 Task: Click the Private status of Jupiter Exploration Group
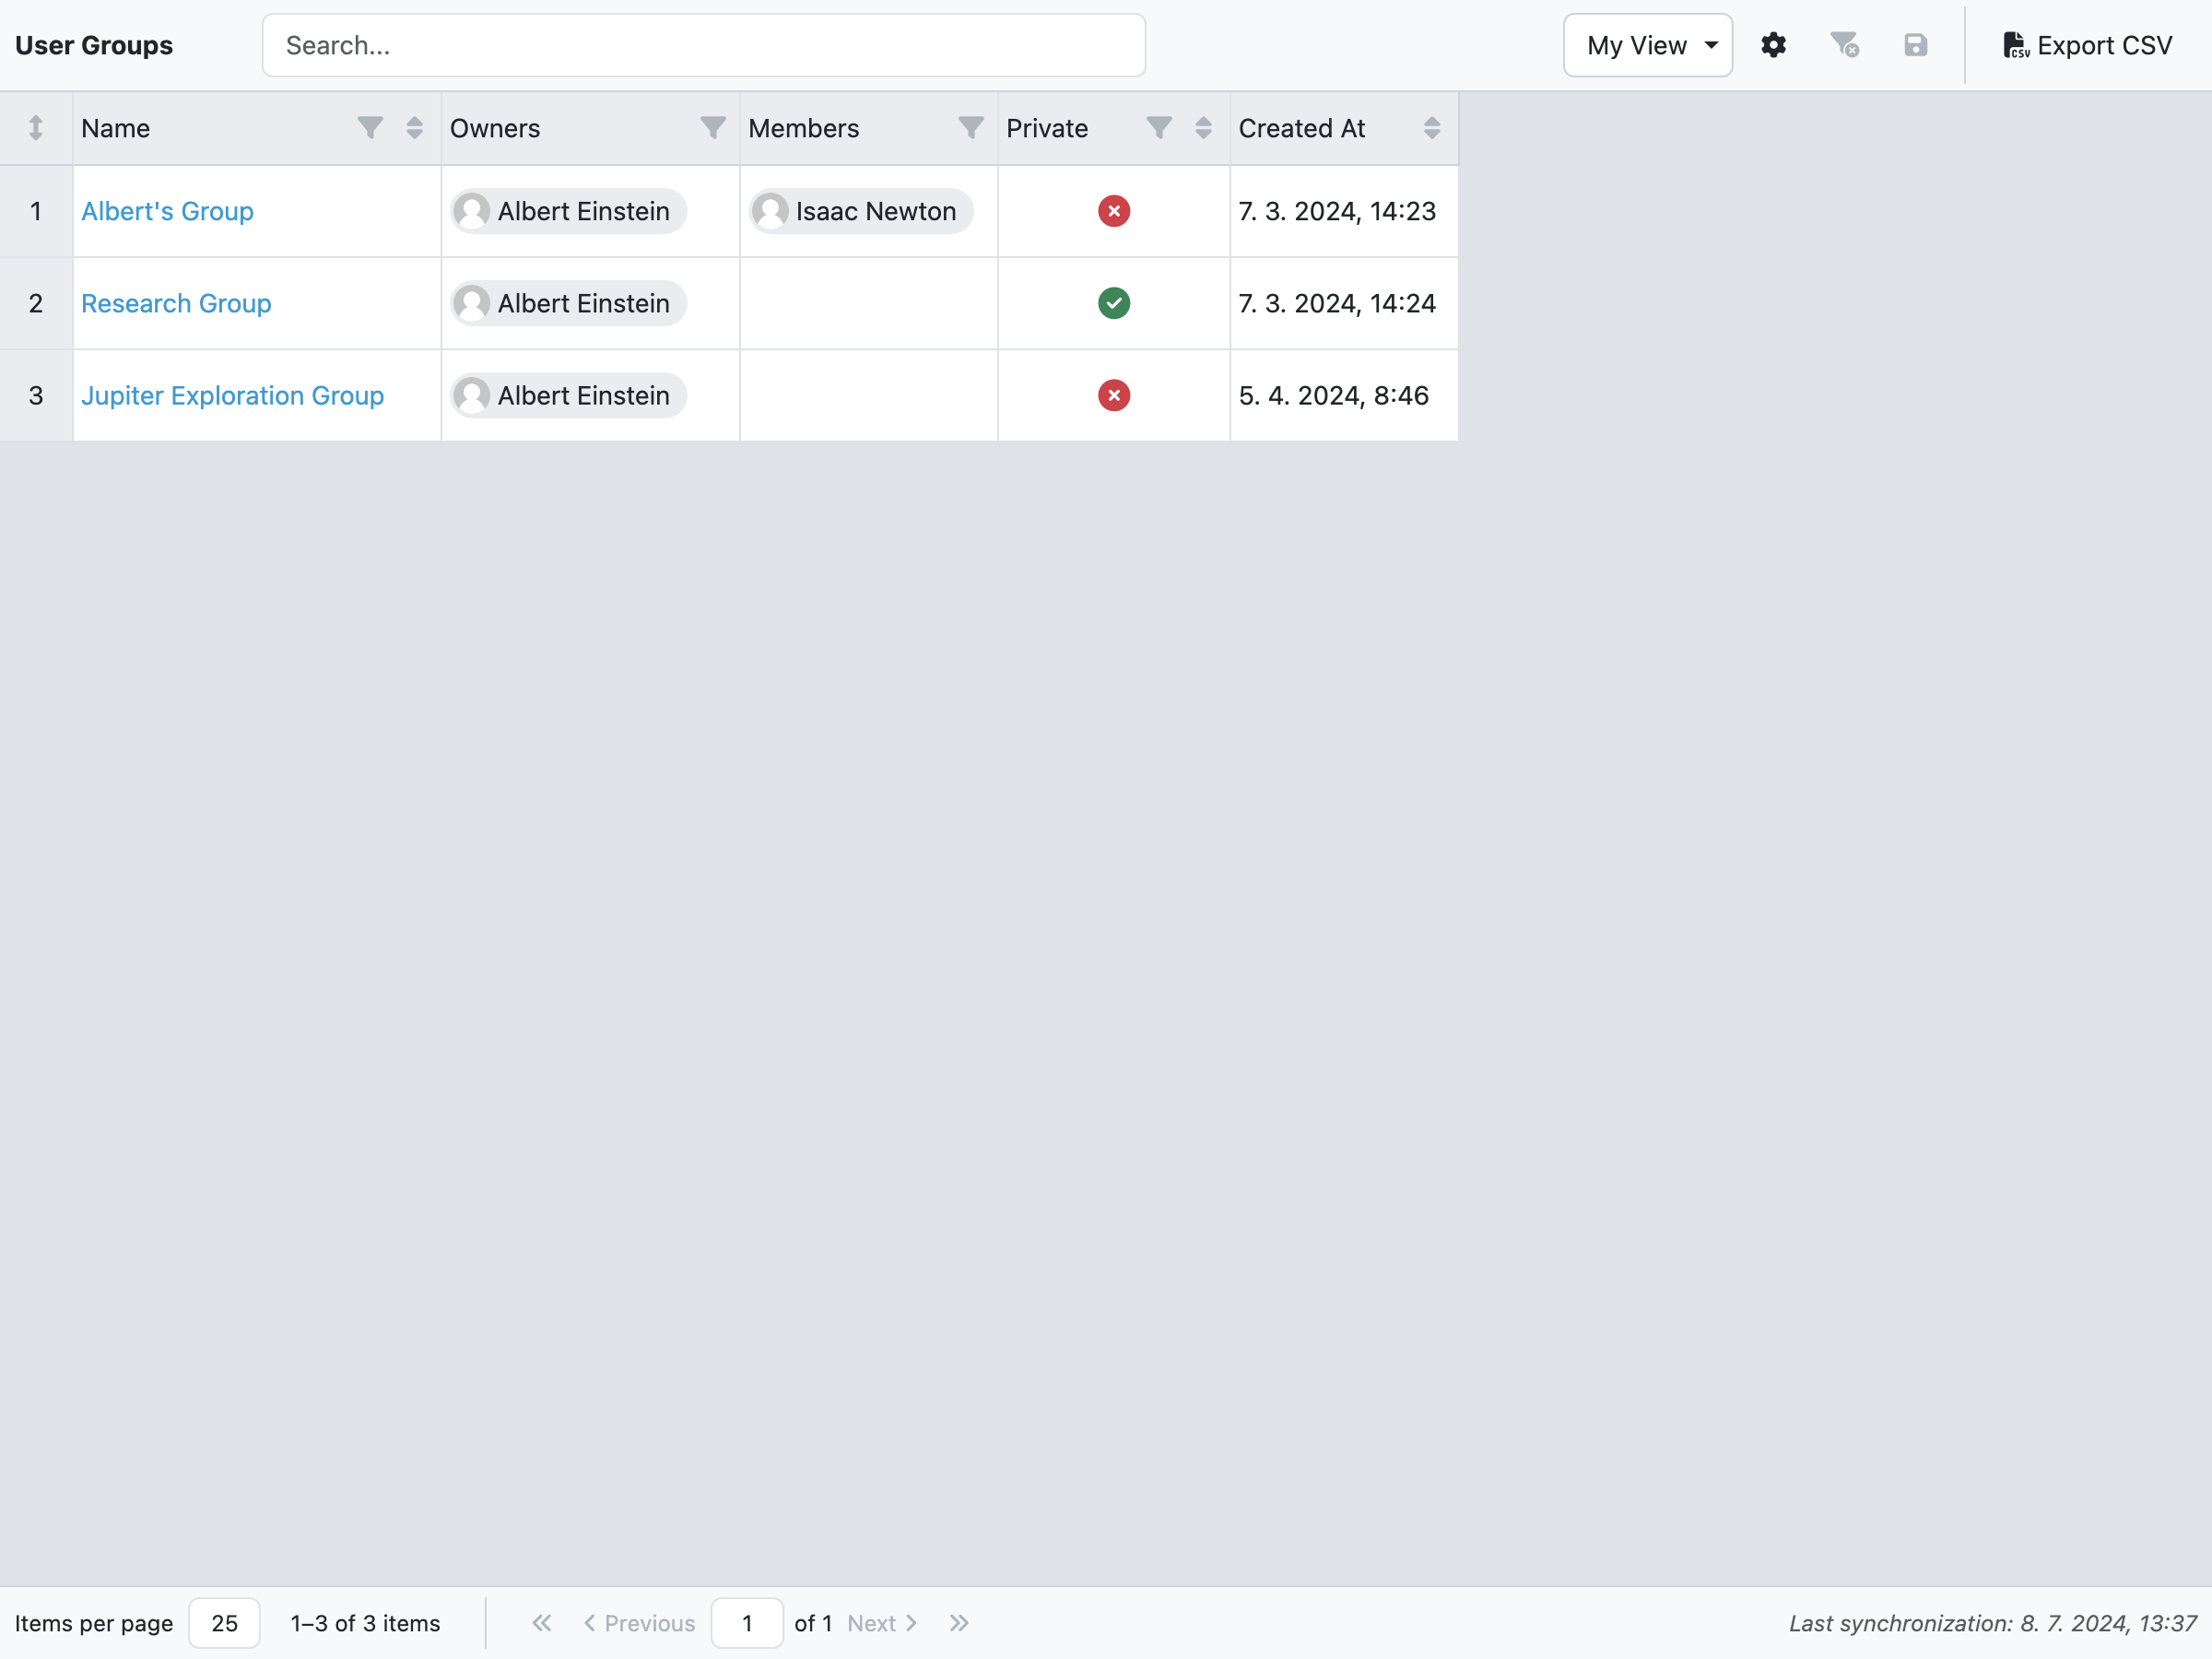point(1114,395)
